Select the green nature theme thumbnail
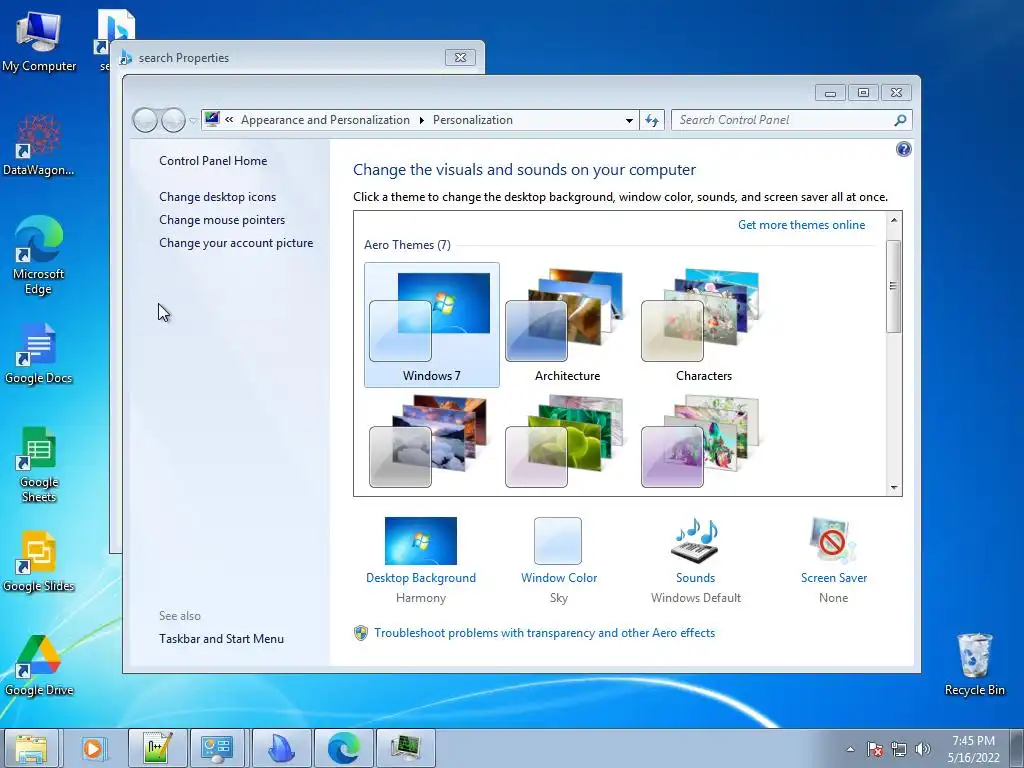1024x768 pixels. (565, 441)
